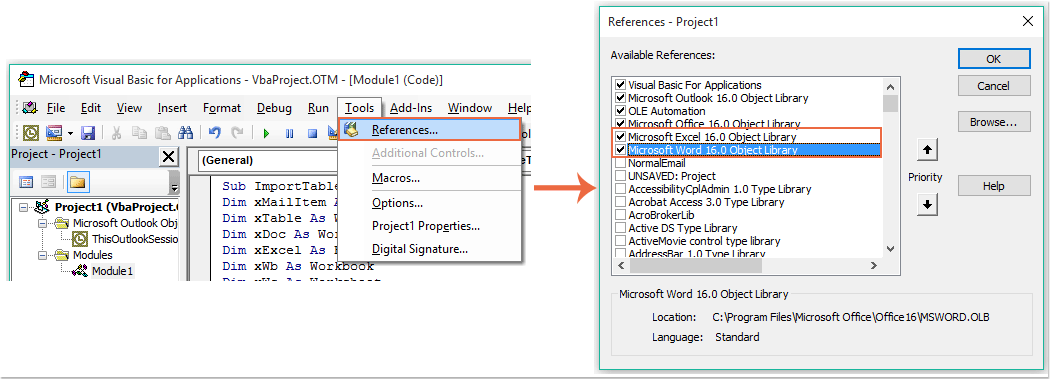
Task: Uncheck Visual Basic For Applications reference
Action: (621, 85)
